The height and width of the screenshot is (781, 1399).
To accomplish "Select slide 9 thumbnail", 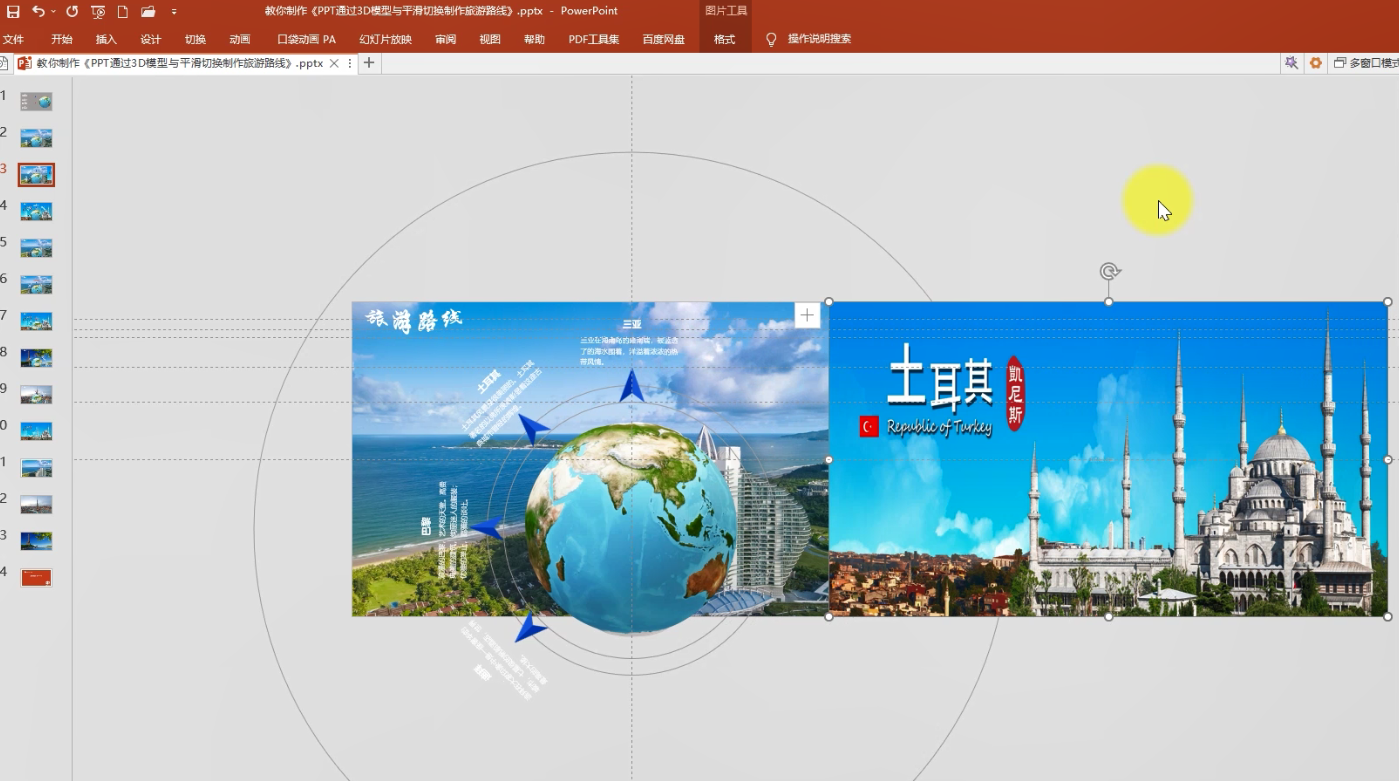I will tap(36, 394).
